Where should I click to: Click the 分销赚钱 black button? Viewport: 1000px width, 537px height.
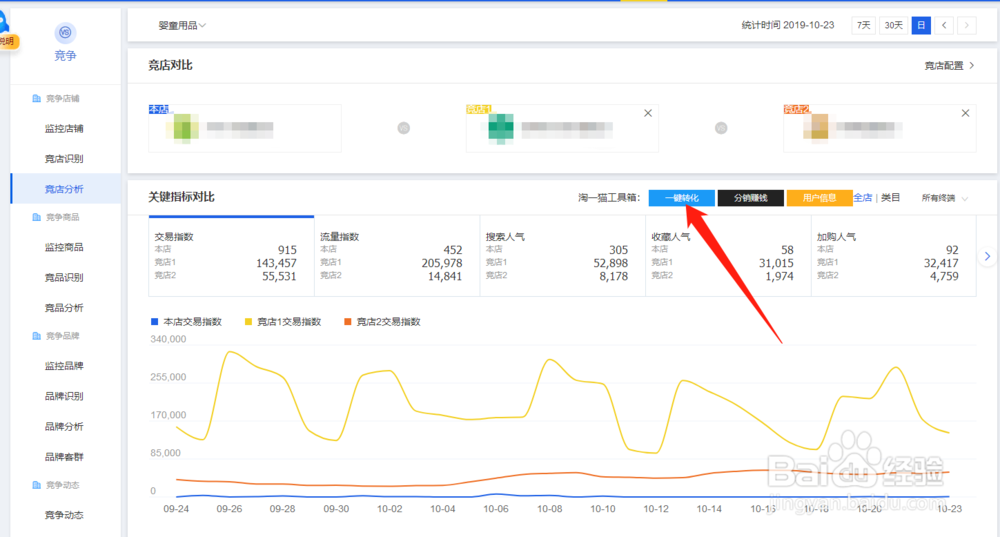(x=751, y=198)
